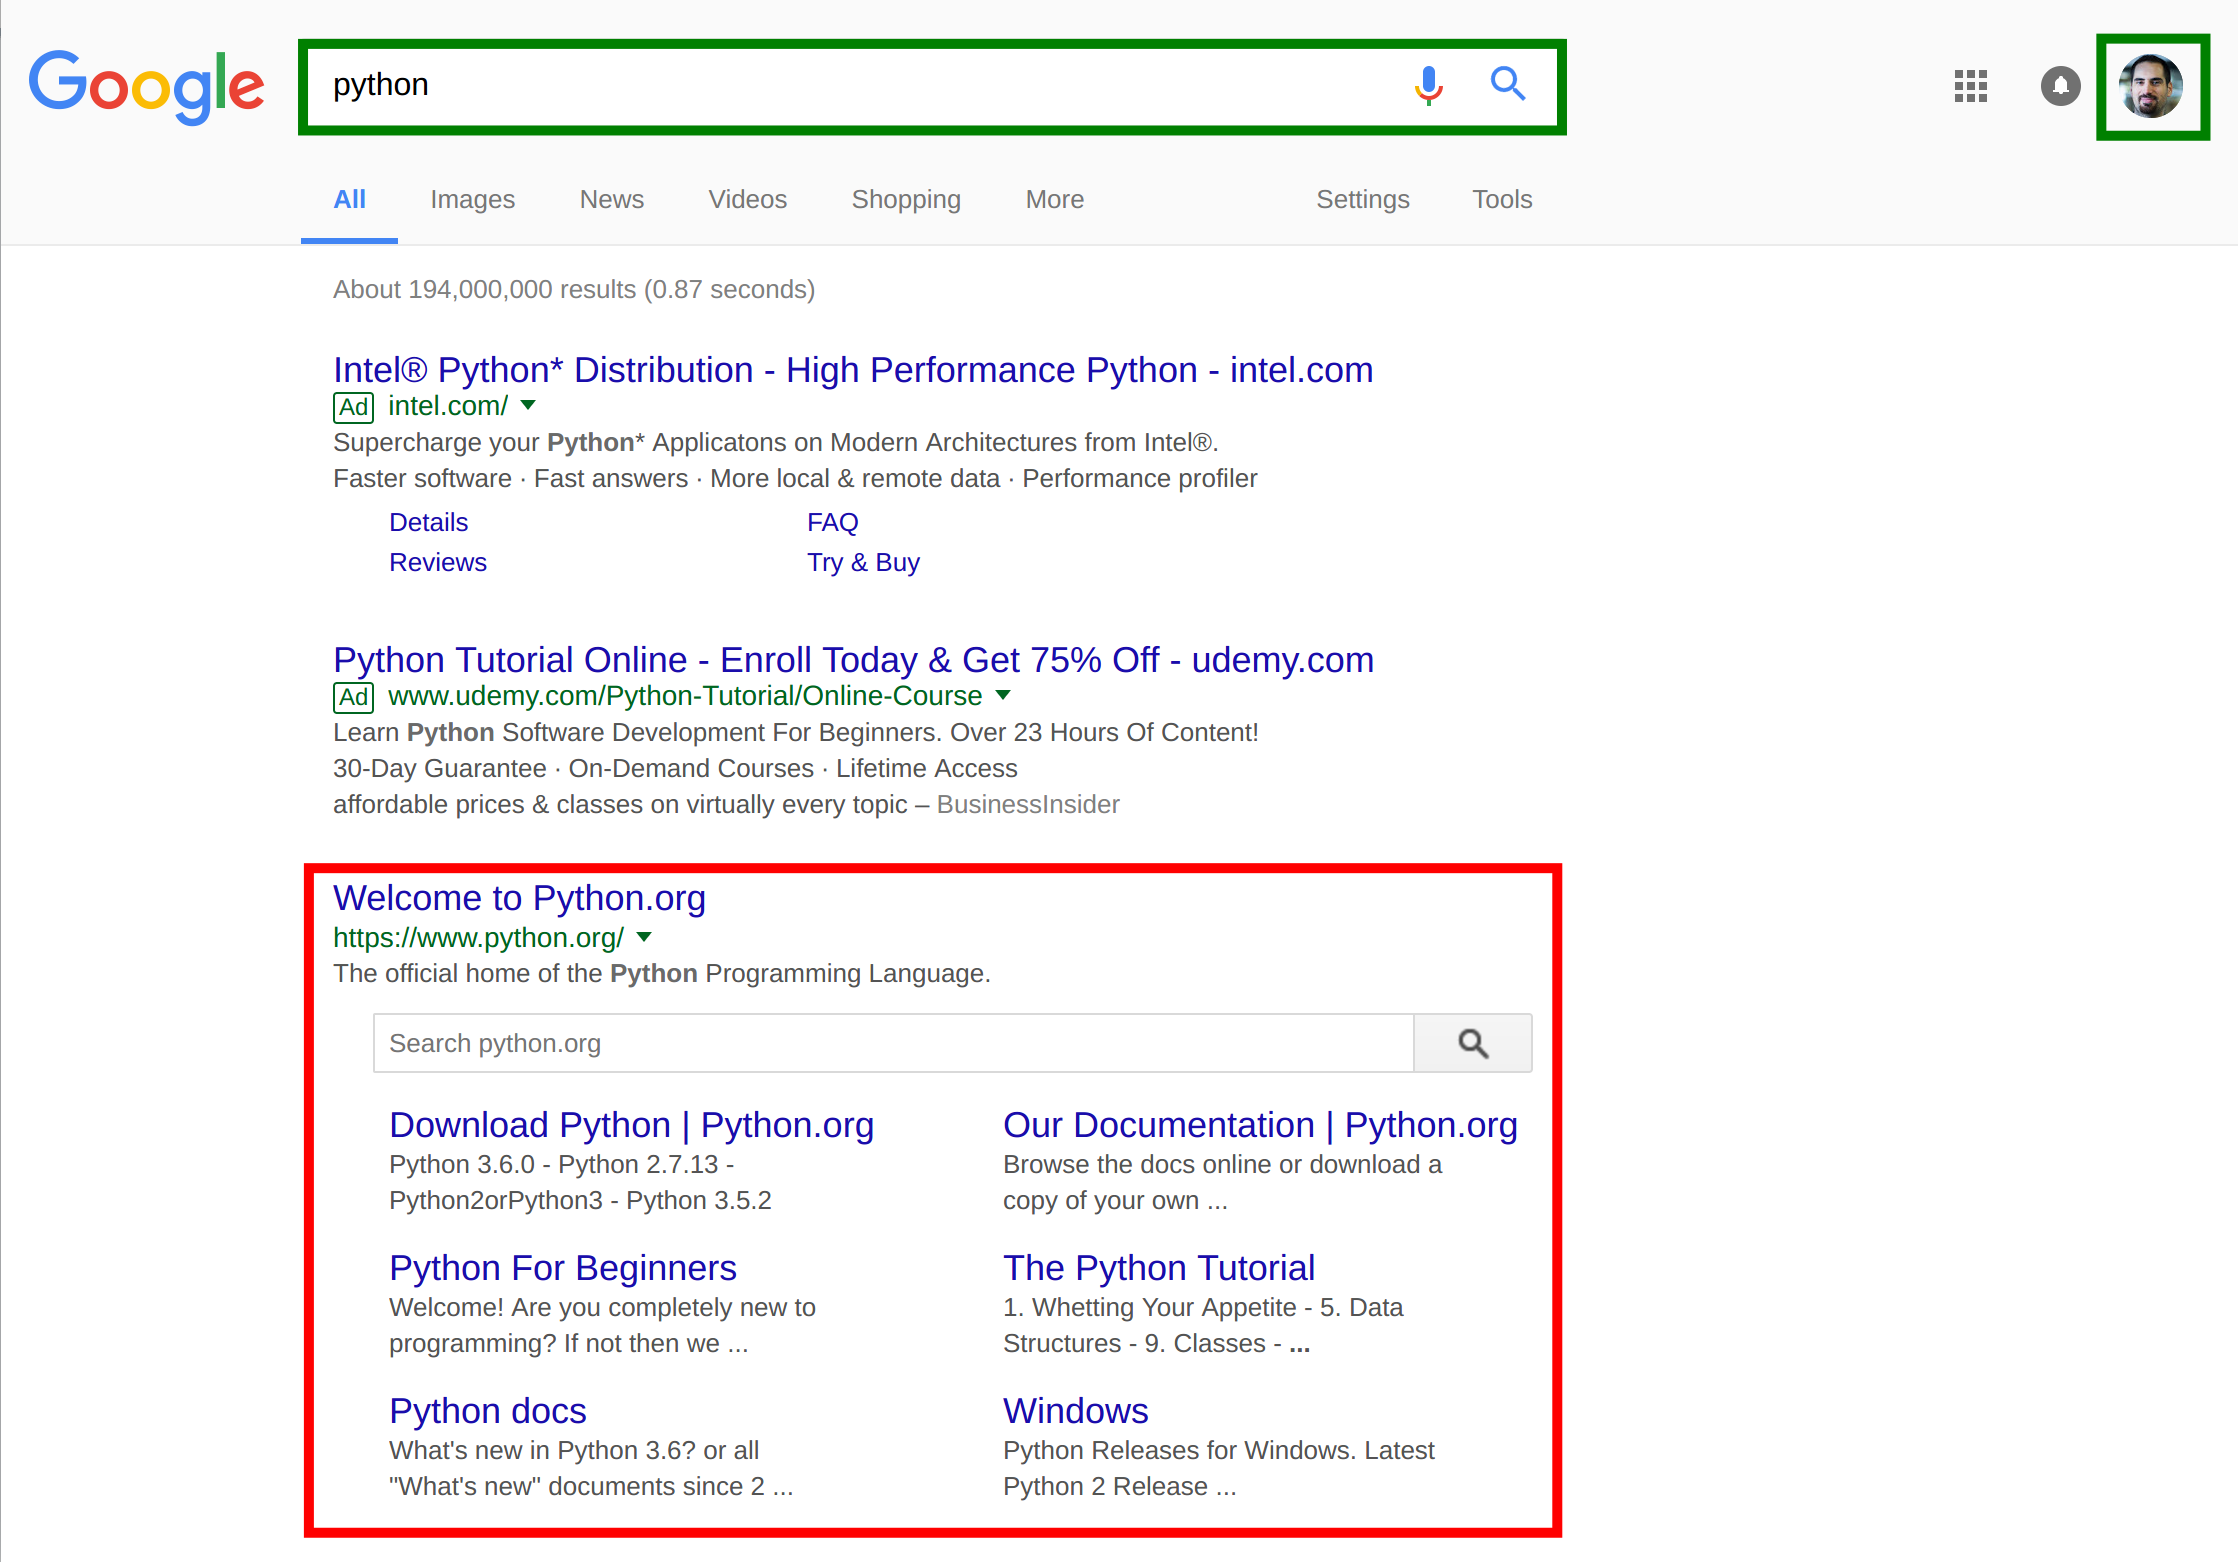Viewport: 2238px width, 1562px height.
Task: Click the intel.com/ green URL
Action: pyautogui.click(x=448, y=406)
